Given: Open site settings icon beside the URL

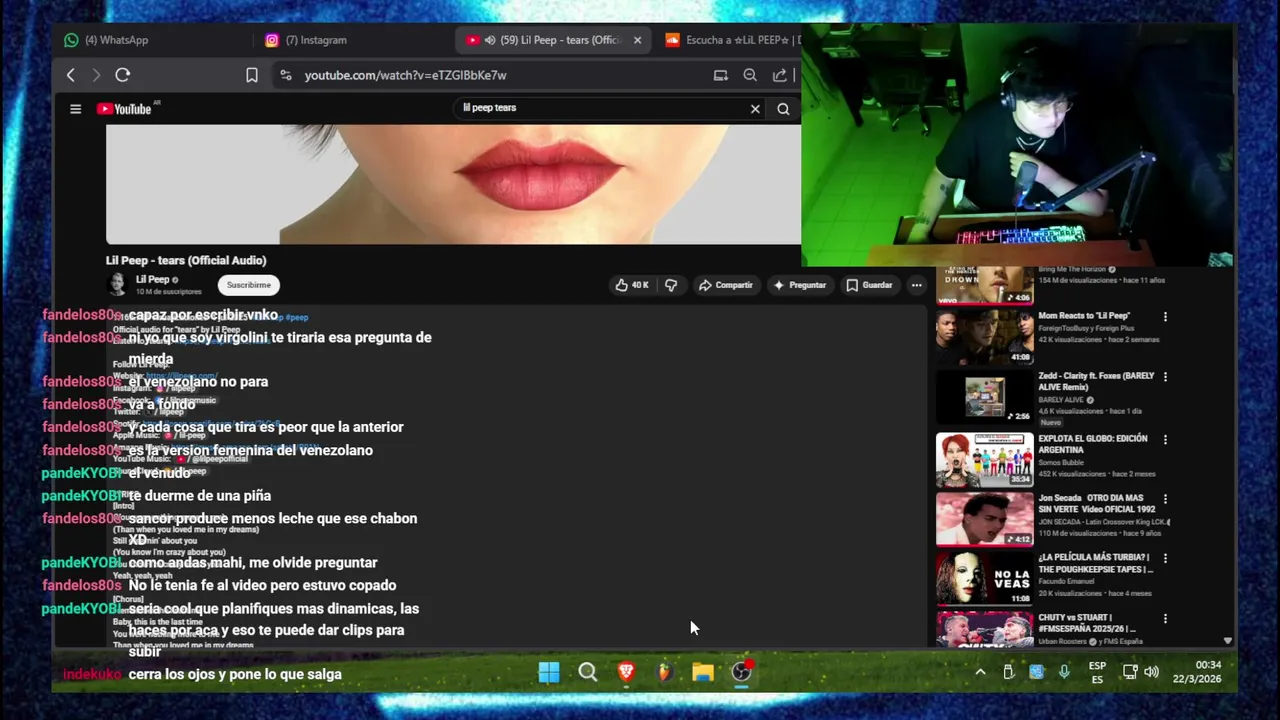Looking at the screenshot, I should coord(286,75).
